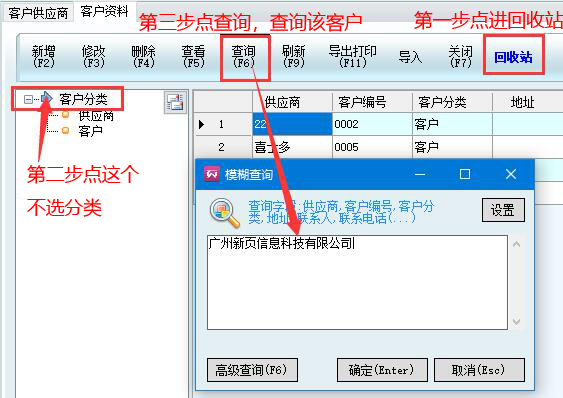Open 高级查询(F6) advanced search
Screen dimensions: 563x398
point(252,370)
